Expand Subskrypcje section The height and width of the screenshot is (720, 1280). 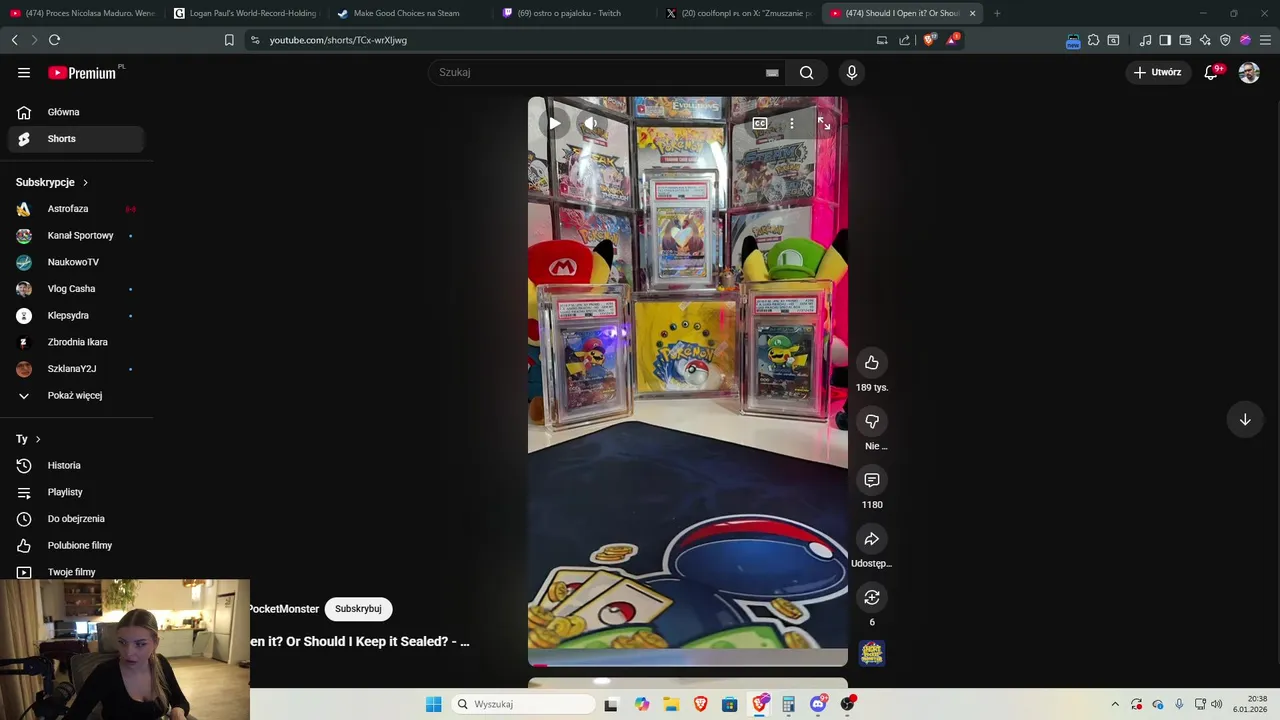[52, 182]
